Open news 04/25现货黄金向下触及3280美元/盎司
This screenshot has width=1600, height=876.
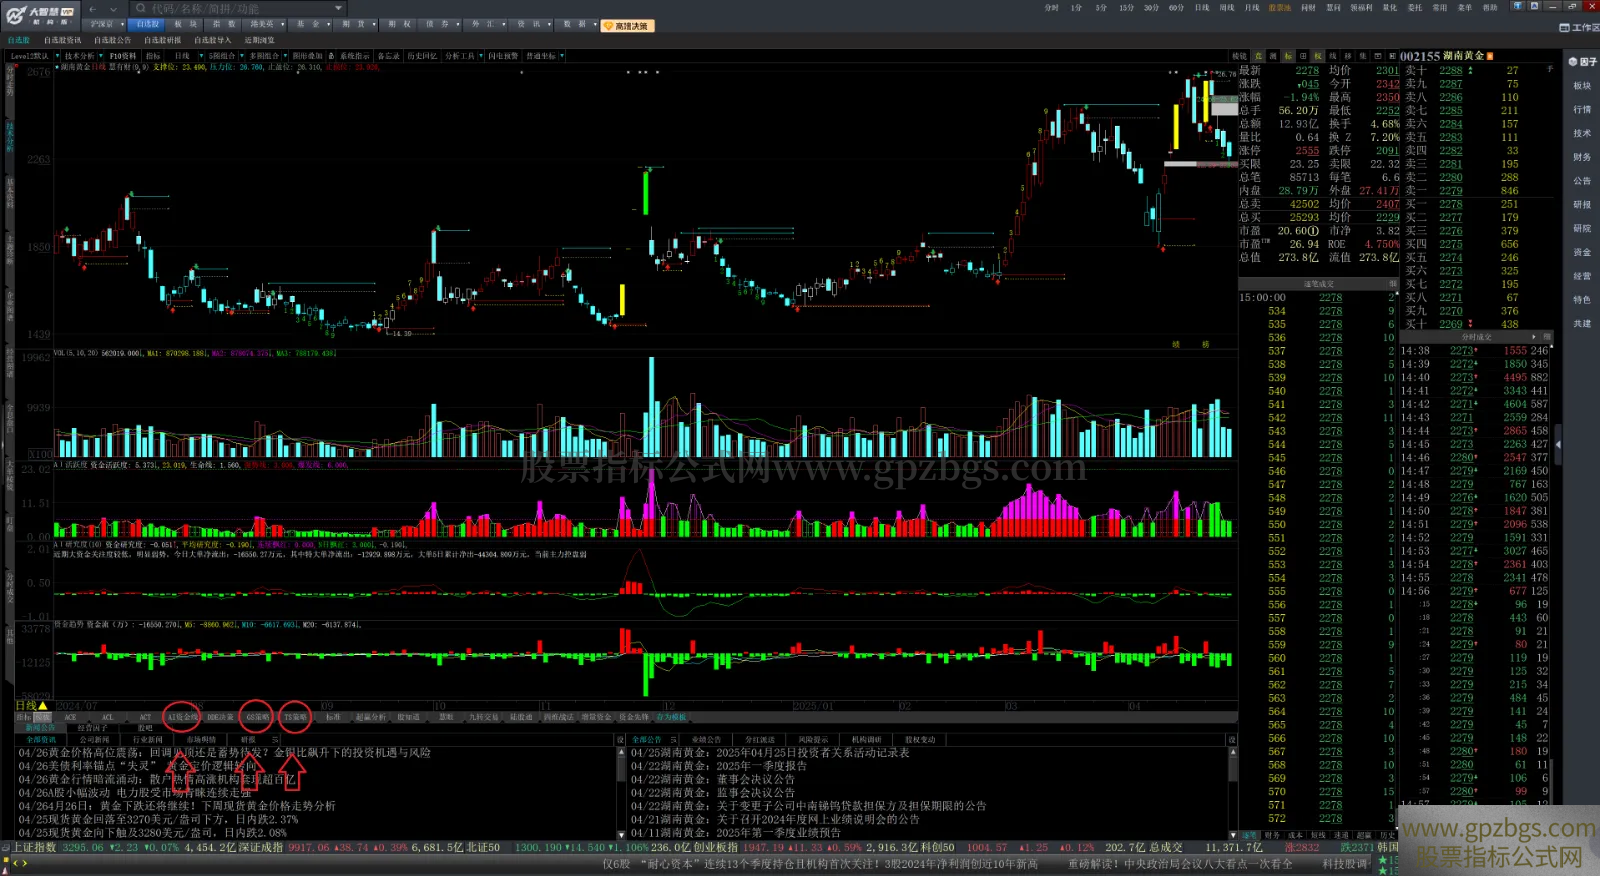pyautogui.click(x=152, y=832)
